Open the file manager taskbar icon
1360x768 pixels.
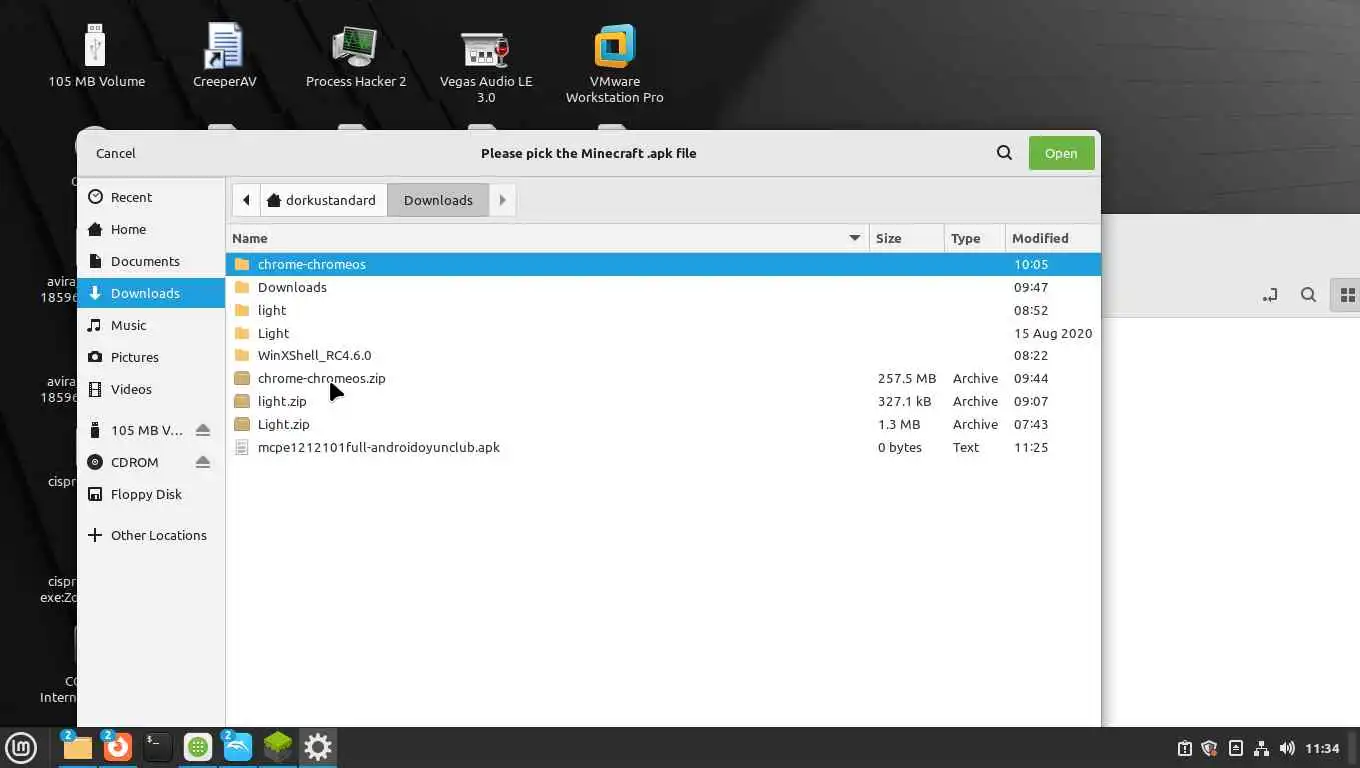pyautogui.click(x=77, y=747)
